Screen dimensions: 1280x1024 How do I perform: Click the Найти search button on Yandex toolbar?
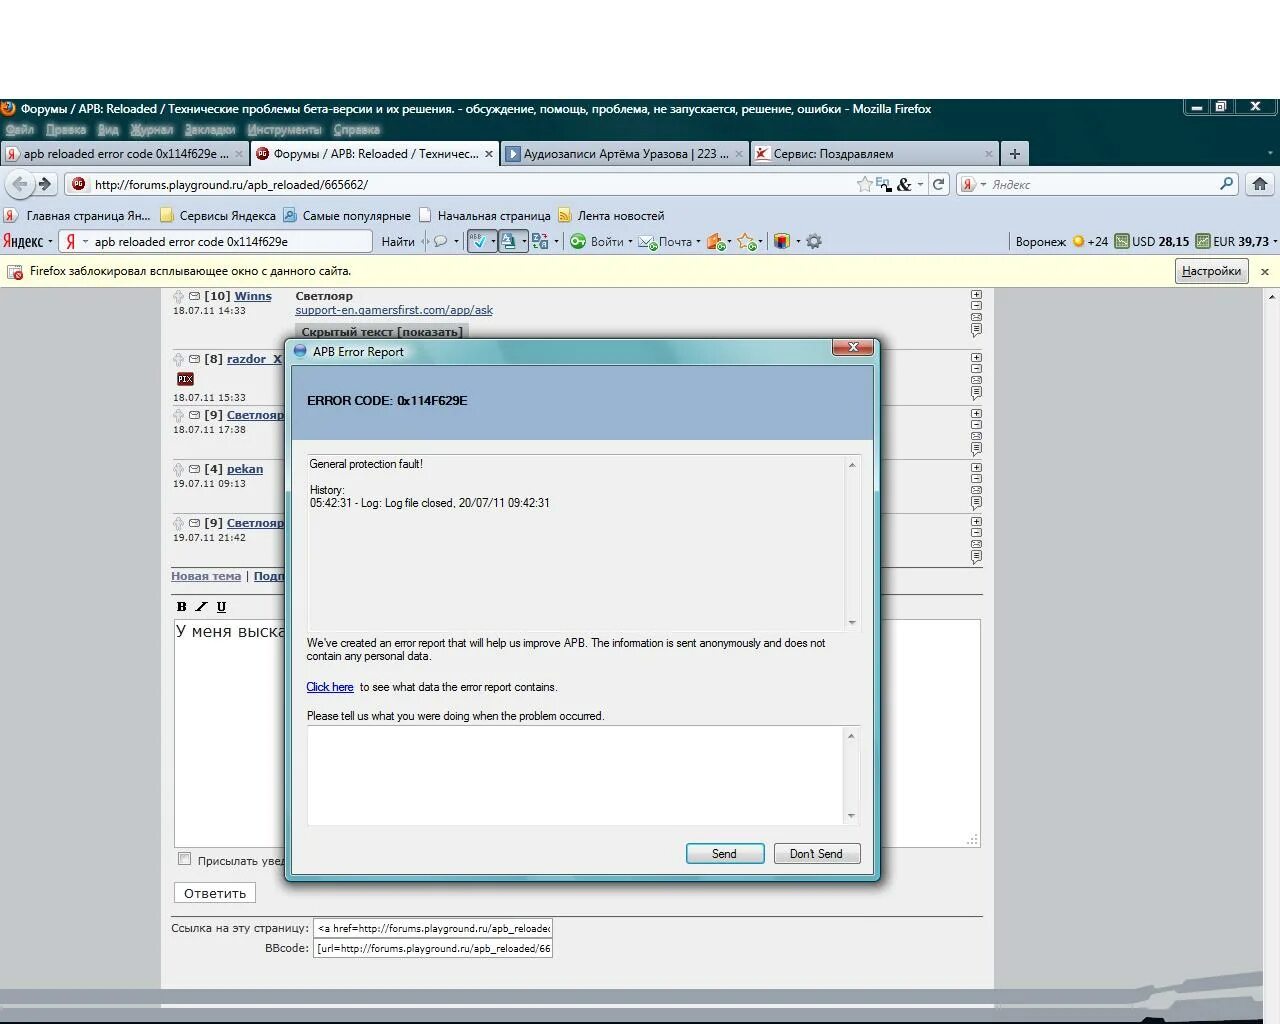(398, 241)
